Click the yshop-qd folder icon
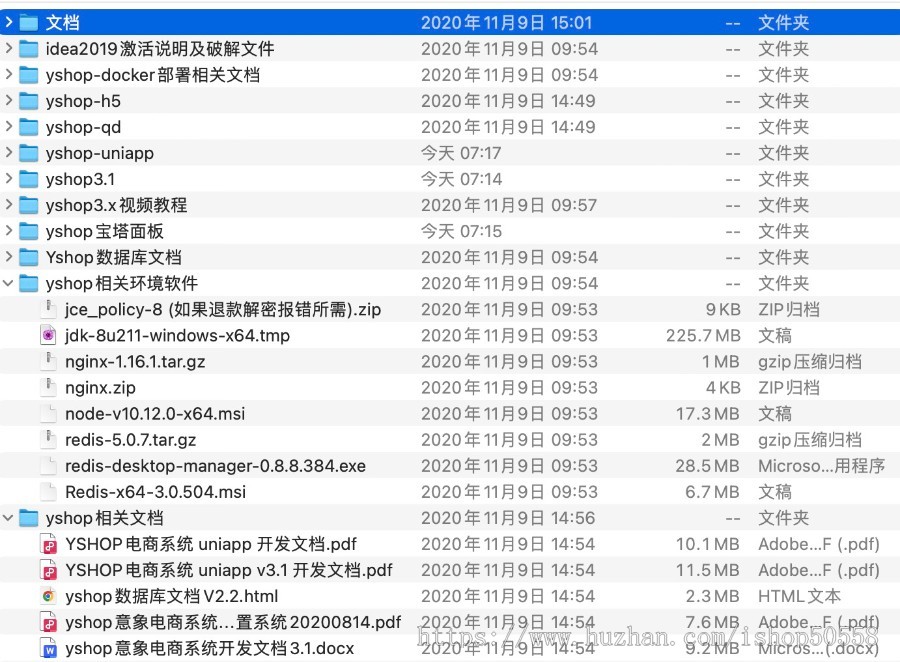This screenshot has height=662, width=900. click(x=29, y=127)
